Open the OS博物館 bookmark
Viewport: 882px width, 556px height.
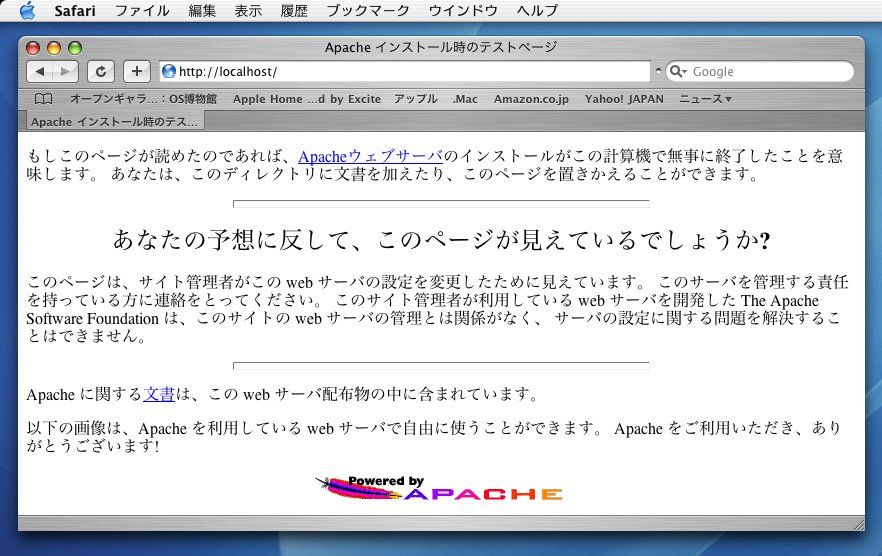pos(143,99)
